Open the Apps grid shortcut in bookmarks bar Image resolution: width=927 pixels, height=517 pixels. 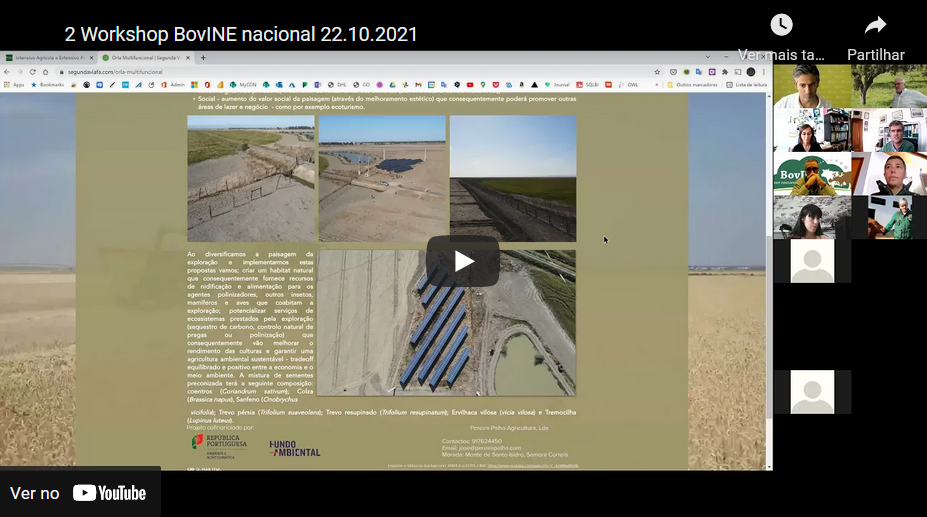pos(14,85)
